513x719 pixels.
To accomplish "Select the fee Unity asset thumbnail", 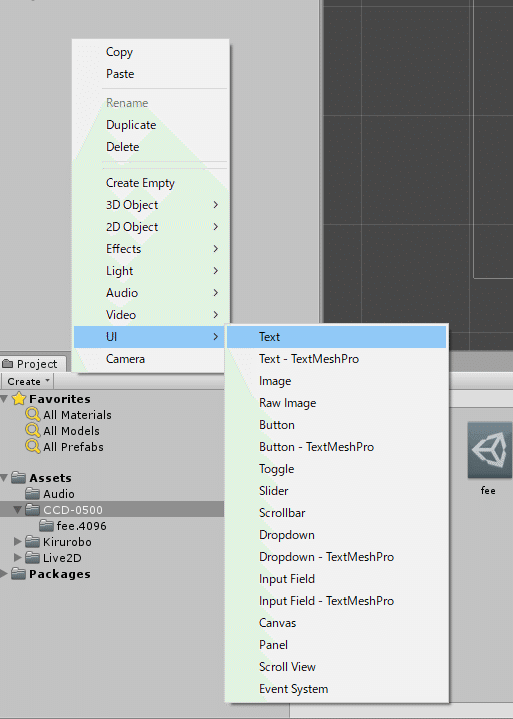I will pyautogui.click(x=489, y=450).
